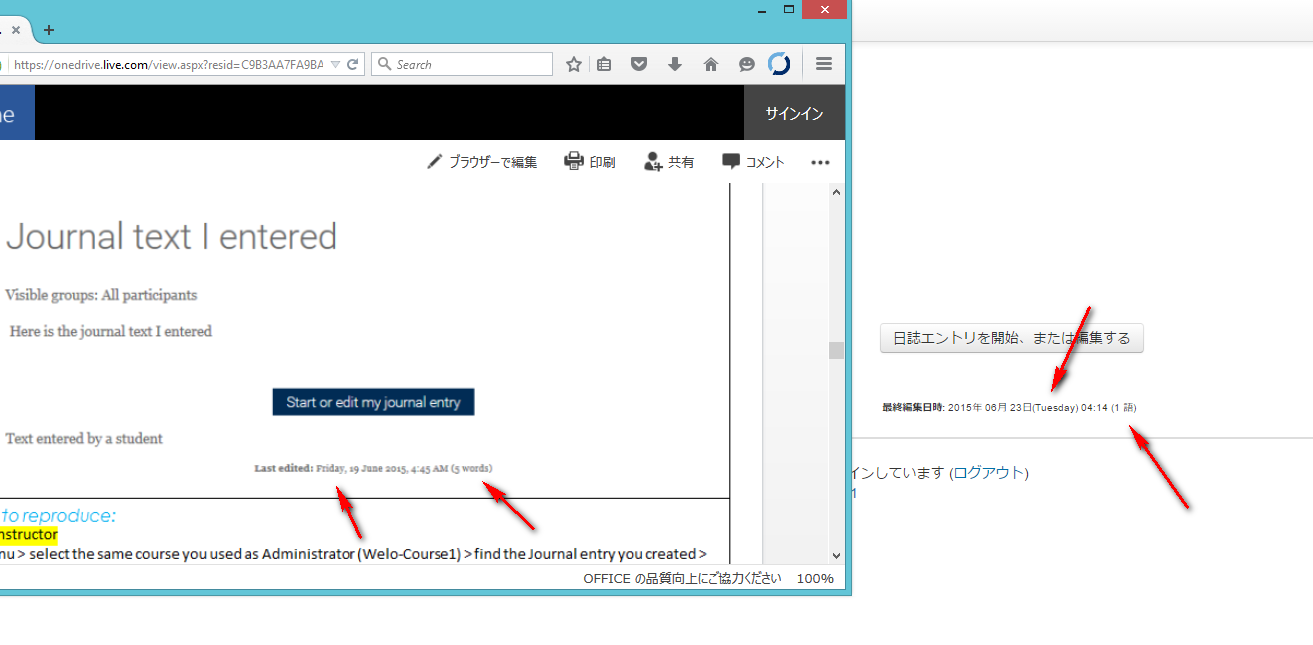Click the "Start or edit my journal entry" button image

click(373, 402)
